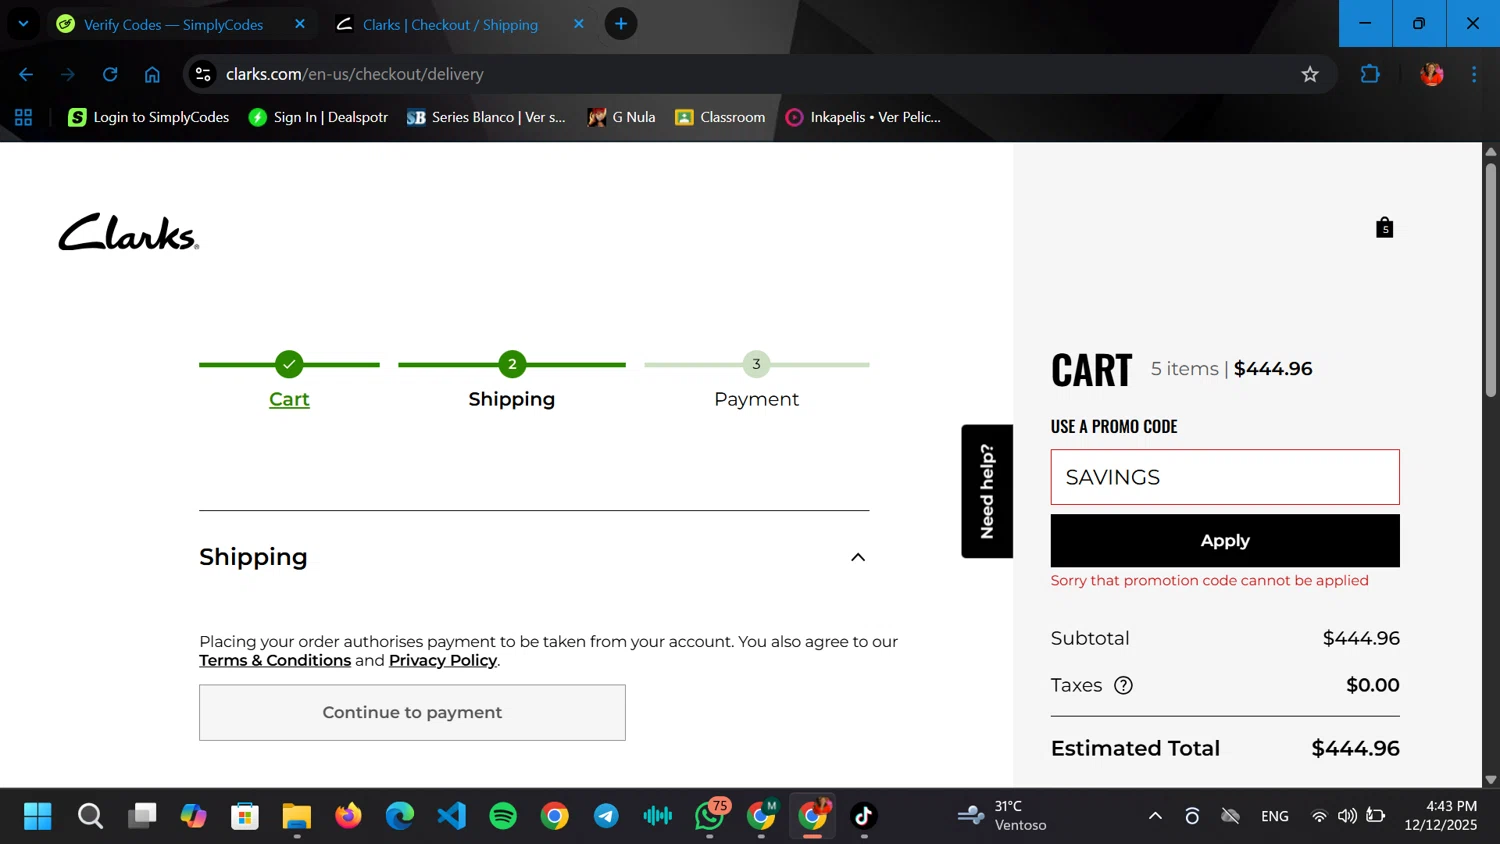Open File Explorer from the taskbar

tap(296, 816)
